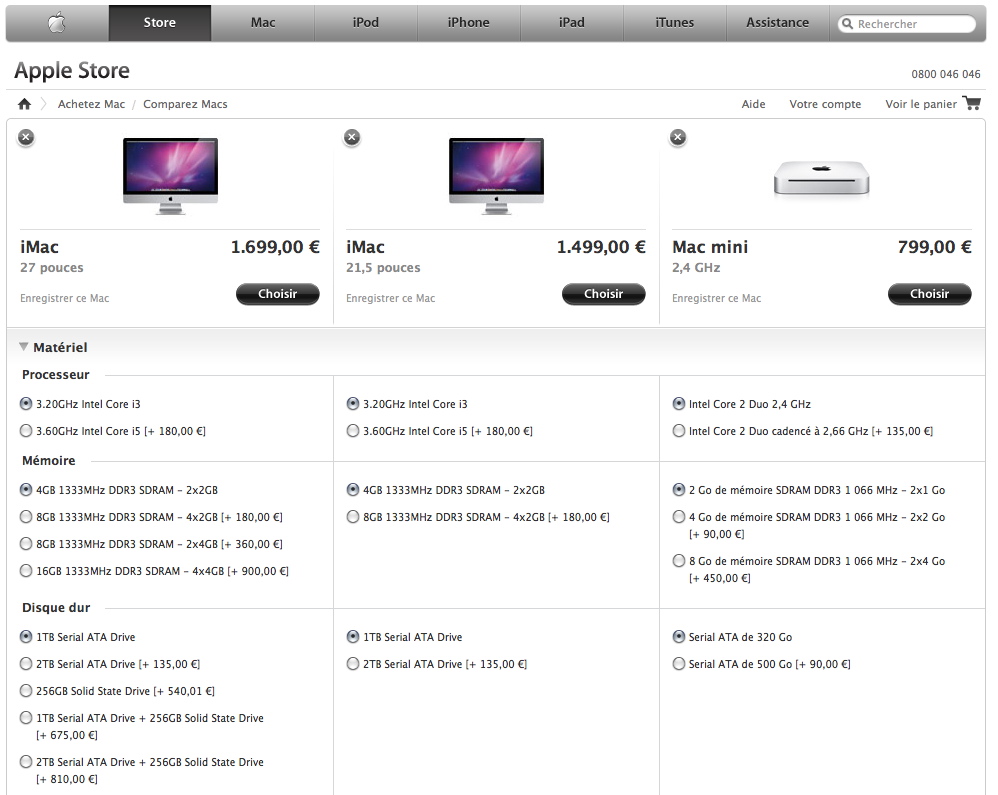Open the Aide link
Viewport: 998px width, 795px height.
754,104
